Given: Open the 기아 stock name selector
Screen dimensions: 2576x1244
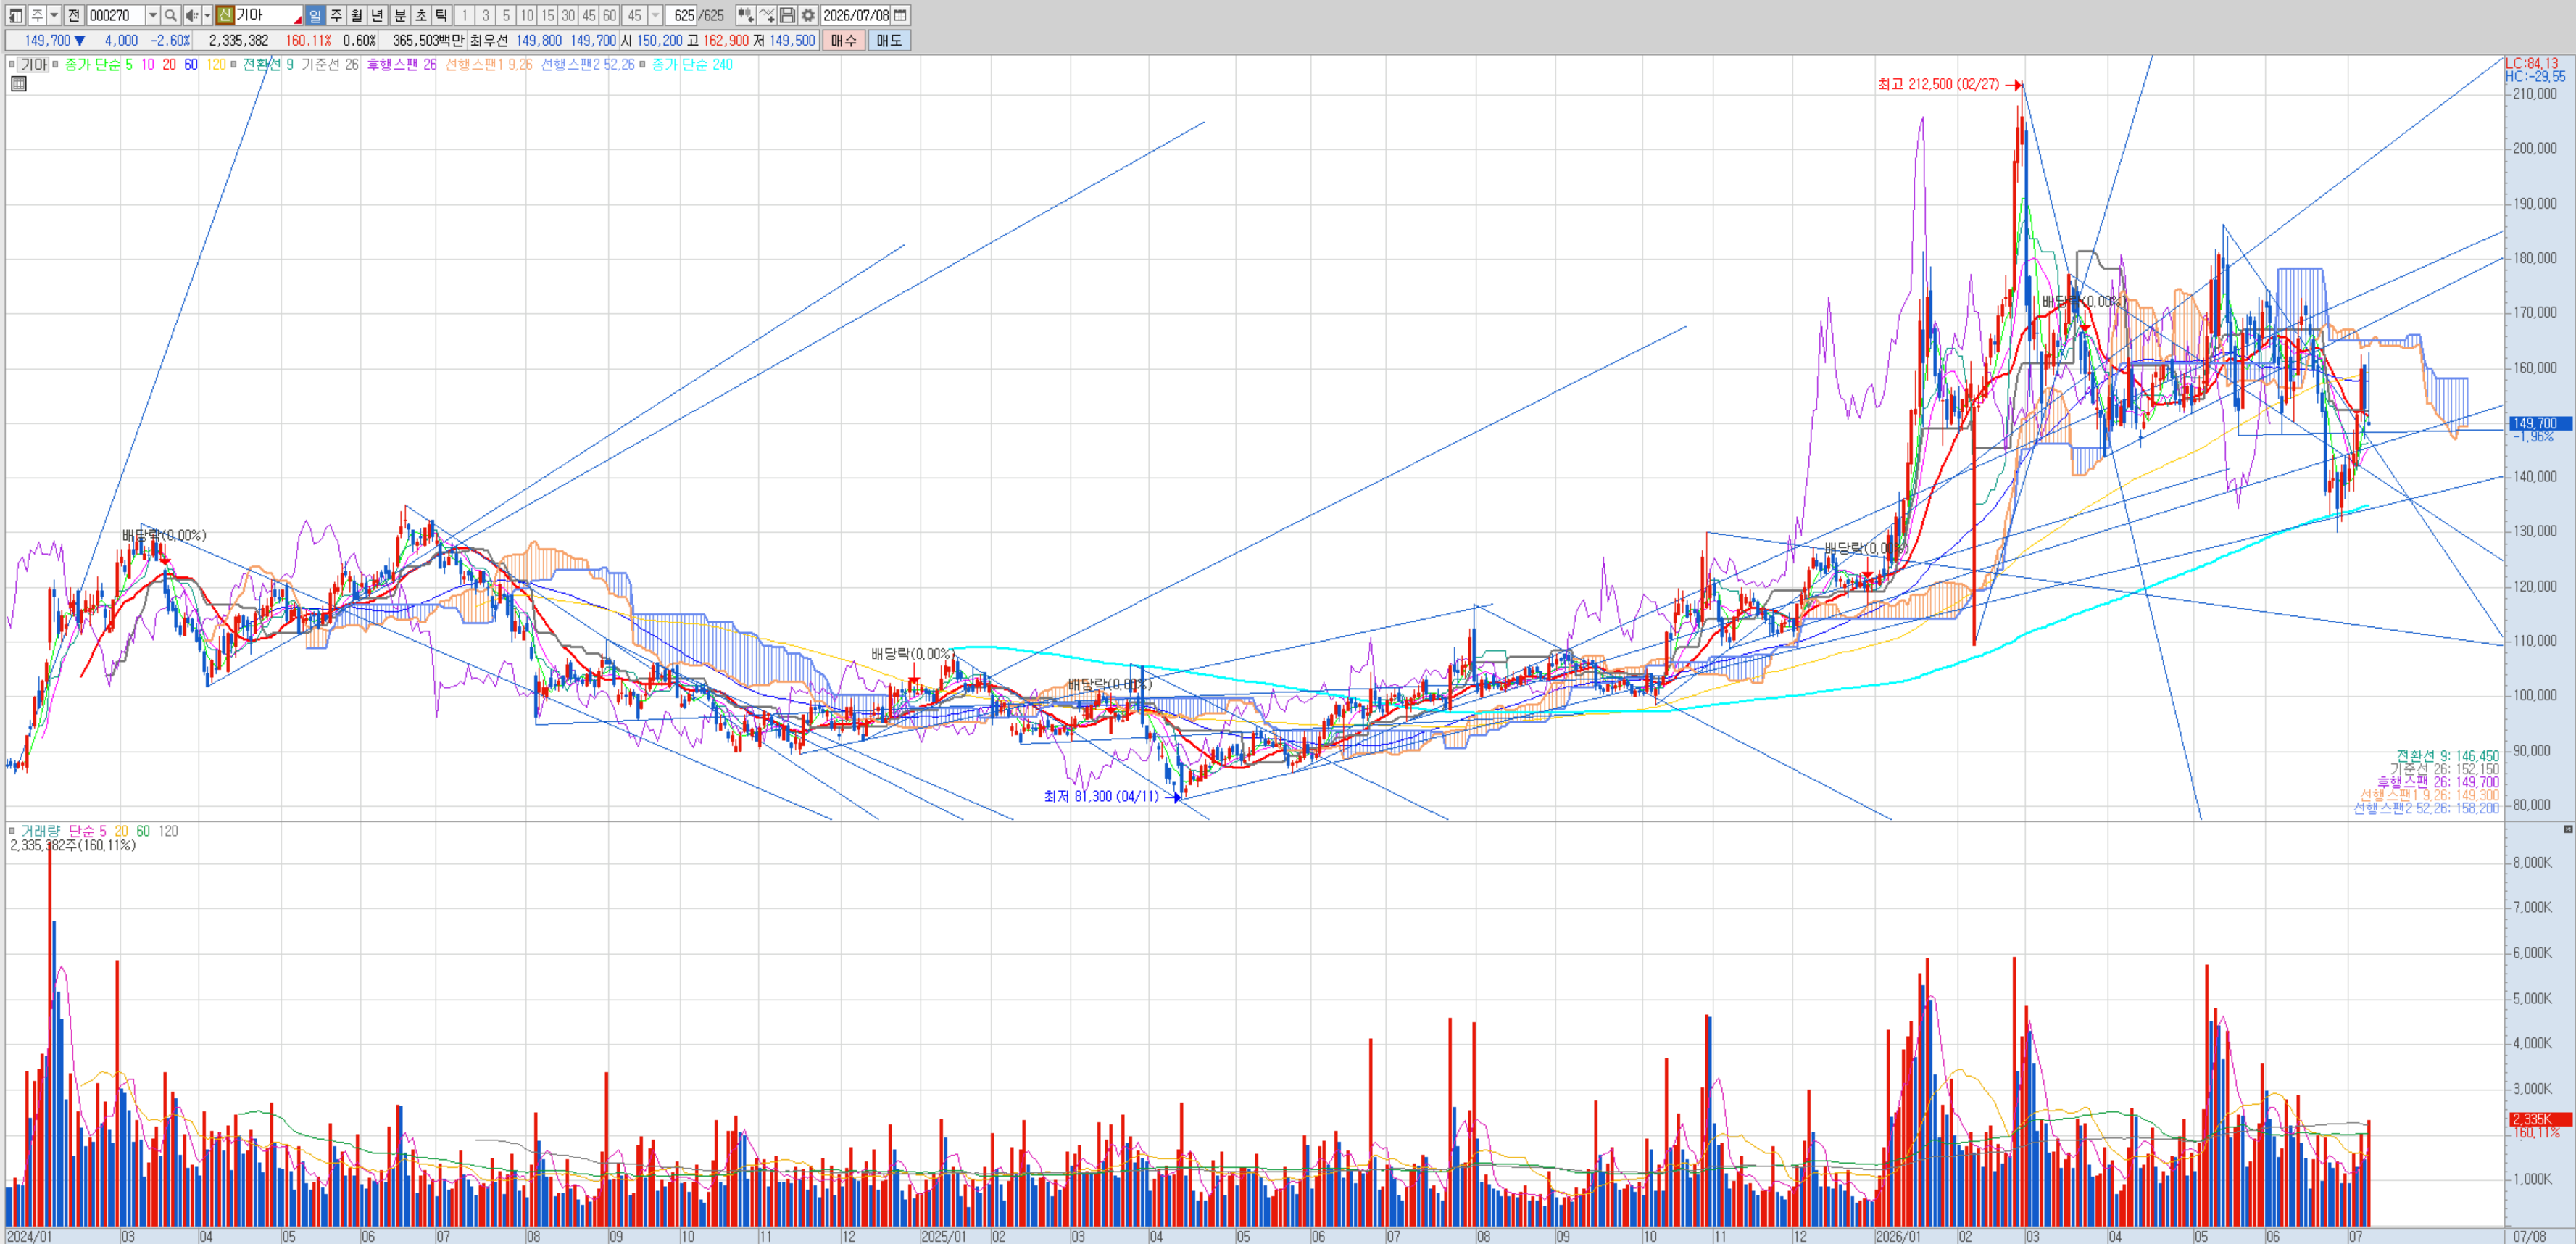Looking at the screenshot, I should 268,15.
